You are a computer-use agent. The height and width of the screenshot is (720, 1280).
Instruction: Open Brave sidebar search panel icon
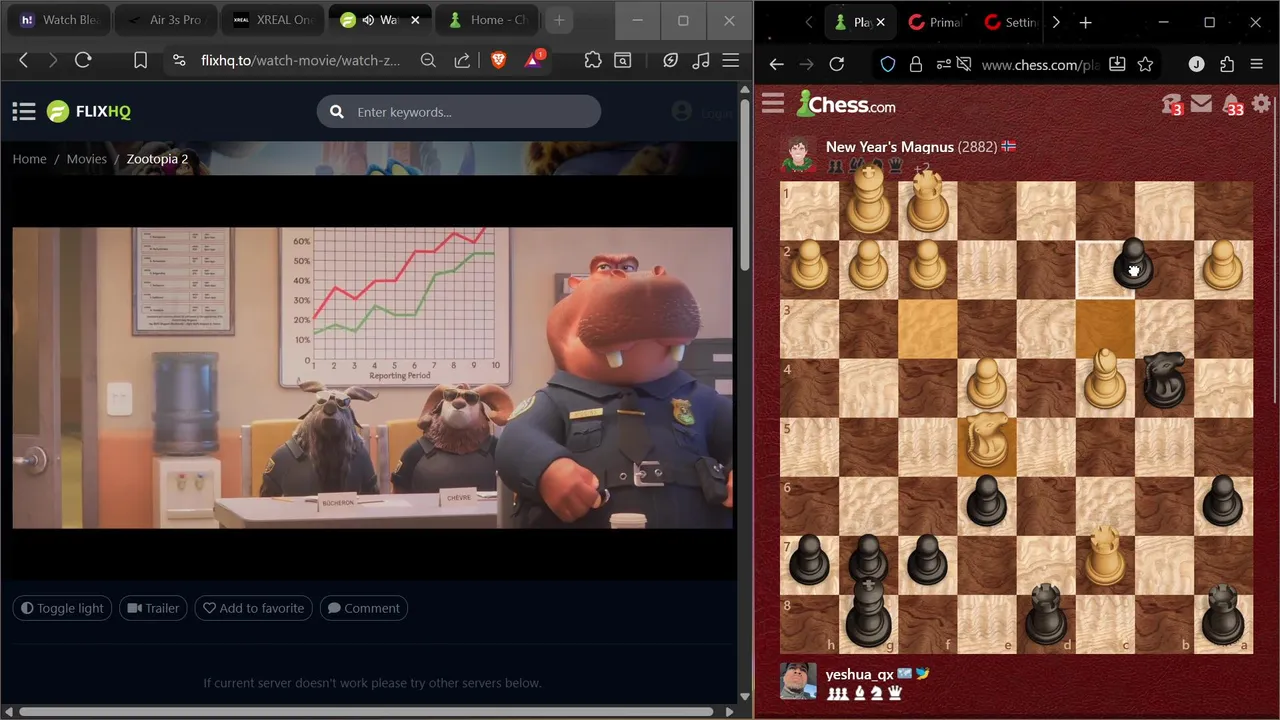pos(623,61)
